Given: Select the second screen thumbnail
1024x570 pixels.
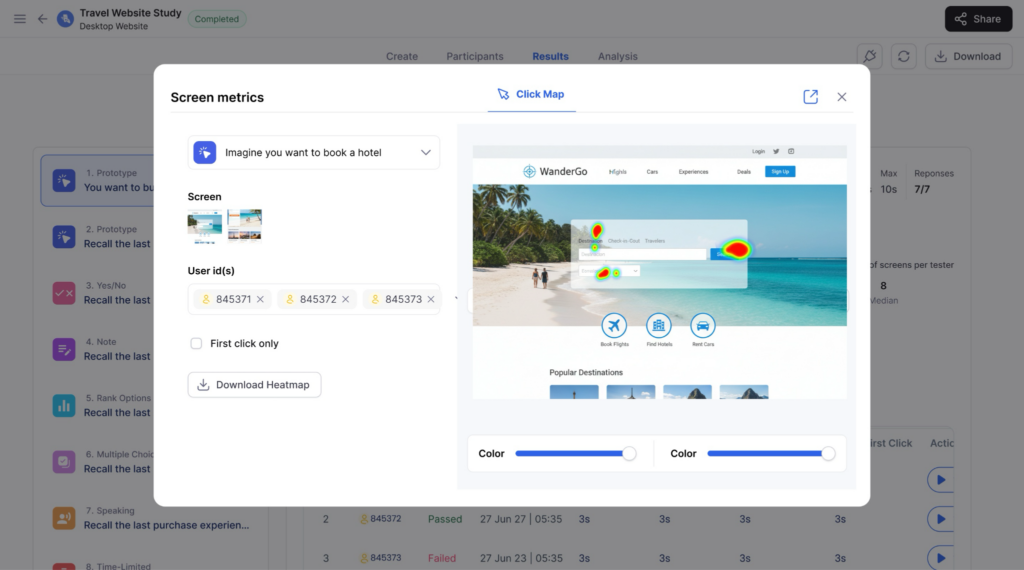Looking at the screenshot, I should point(245,226).
